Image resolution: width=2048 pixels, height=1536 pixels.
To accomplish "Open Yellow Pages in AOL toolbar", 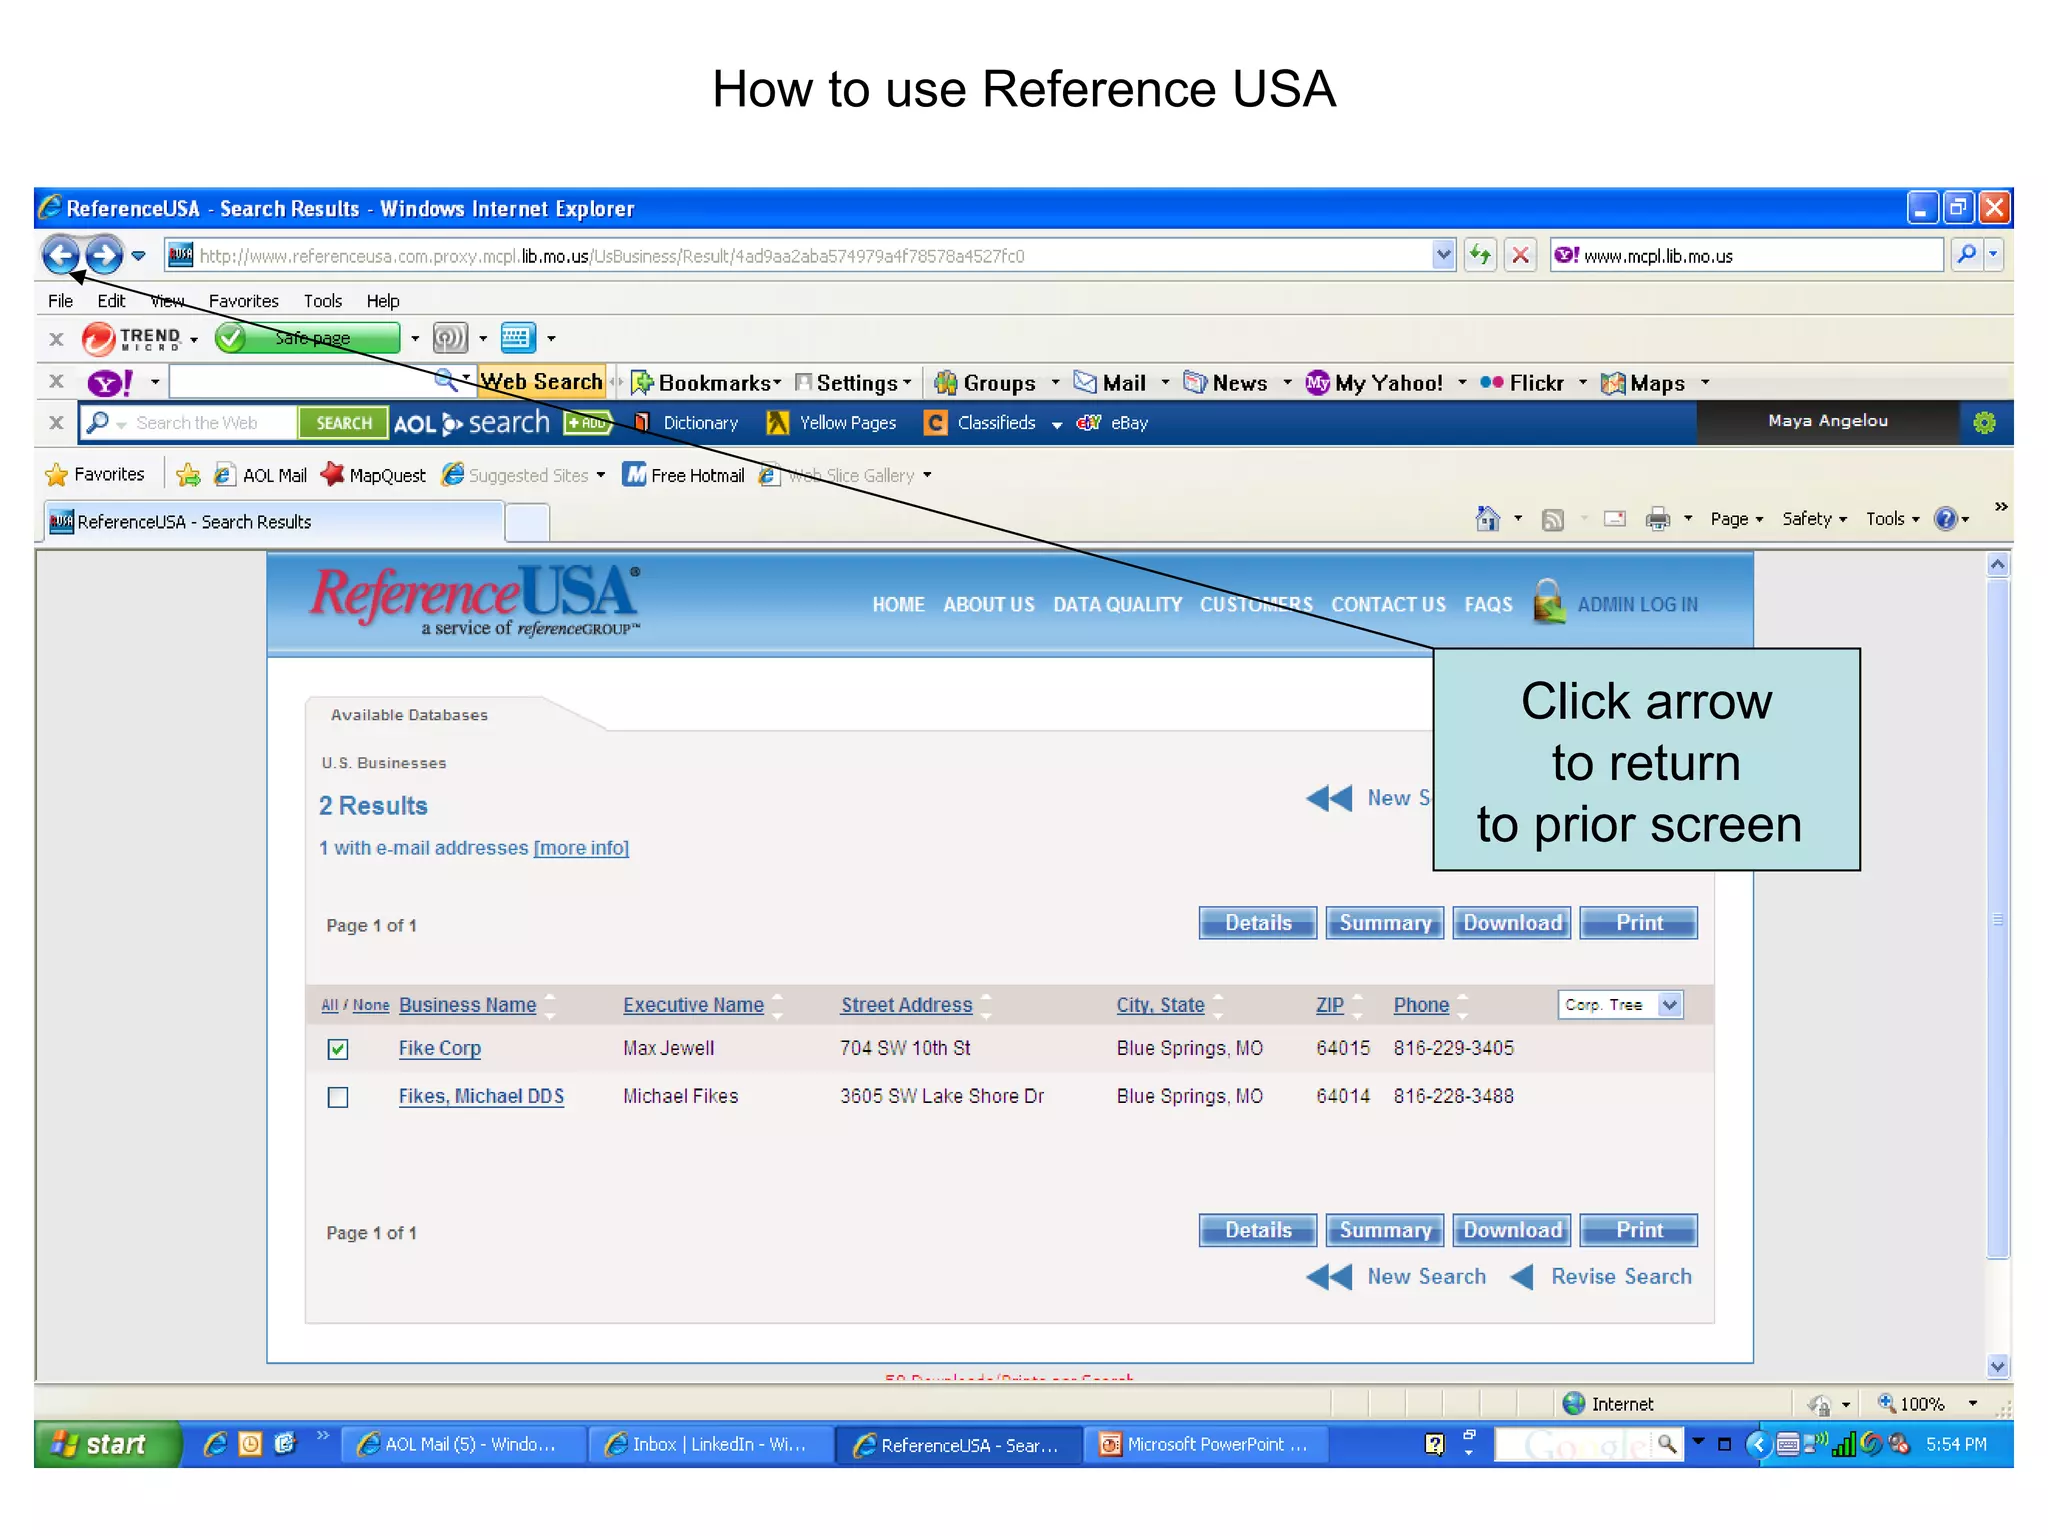I will [x=832, y=423].
